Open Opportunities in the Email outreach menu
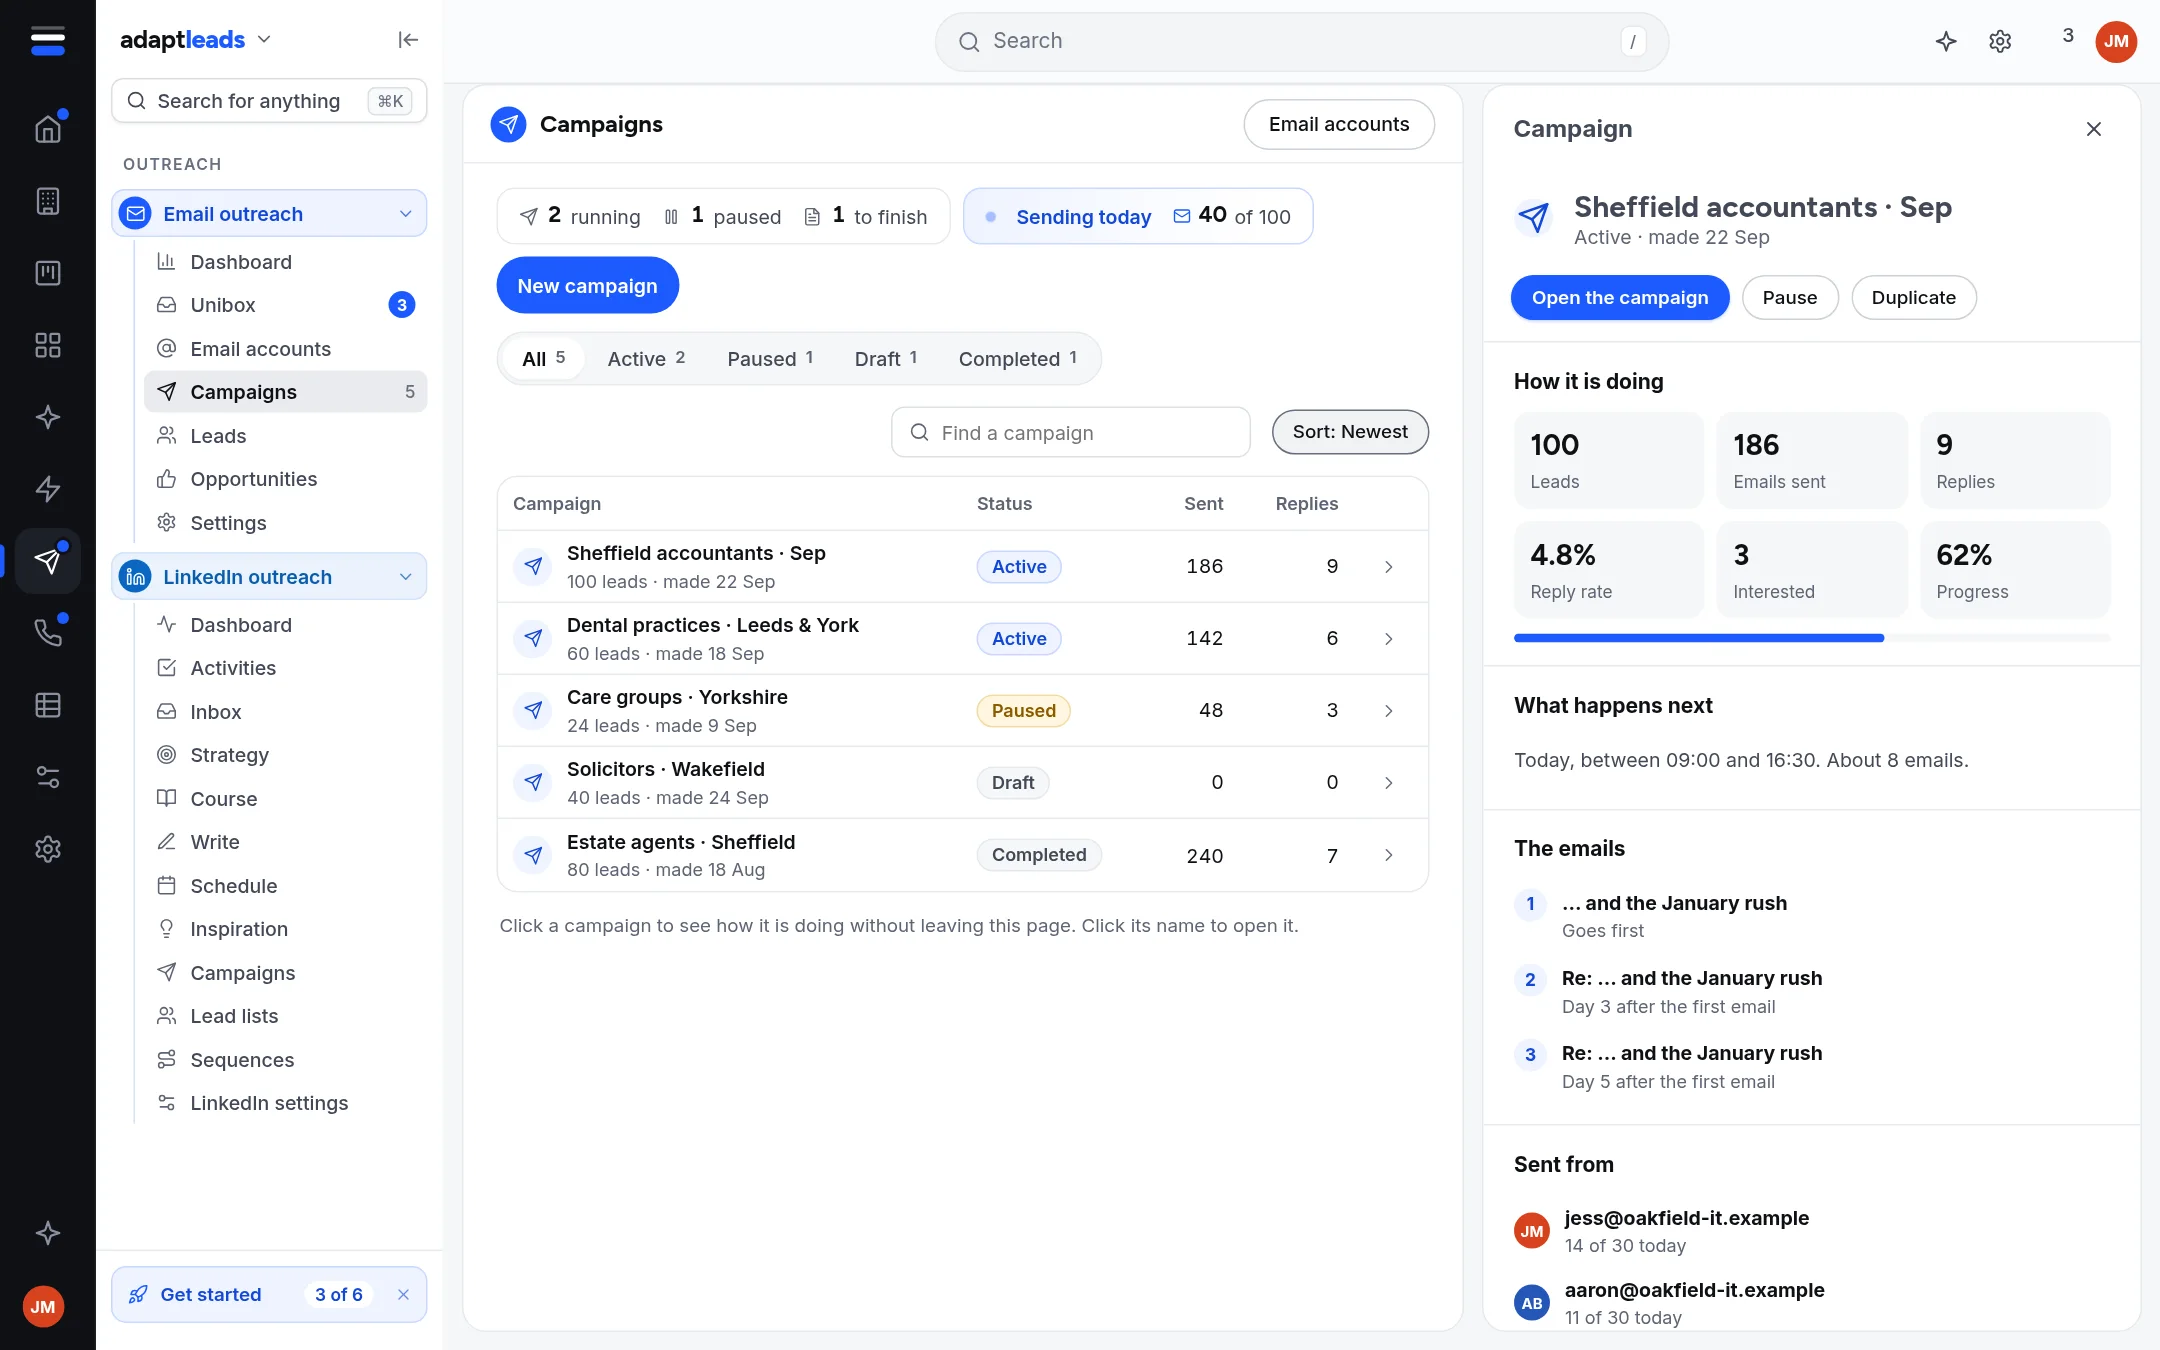The image size is (2160, 1350). (x=285, y=479)
